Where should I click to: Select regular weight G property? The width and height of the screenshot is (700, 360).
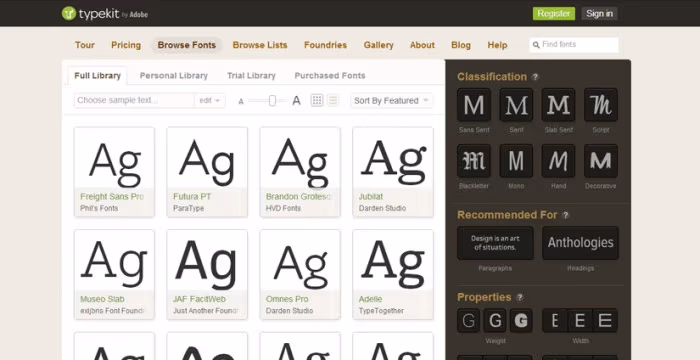click(495, 321)
